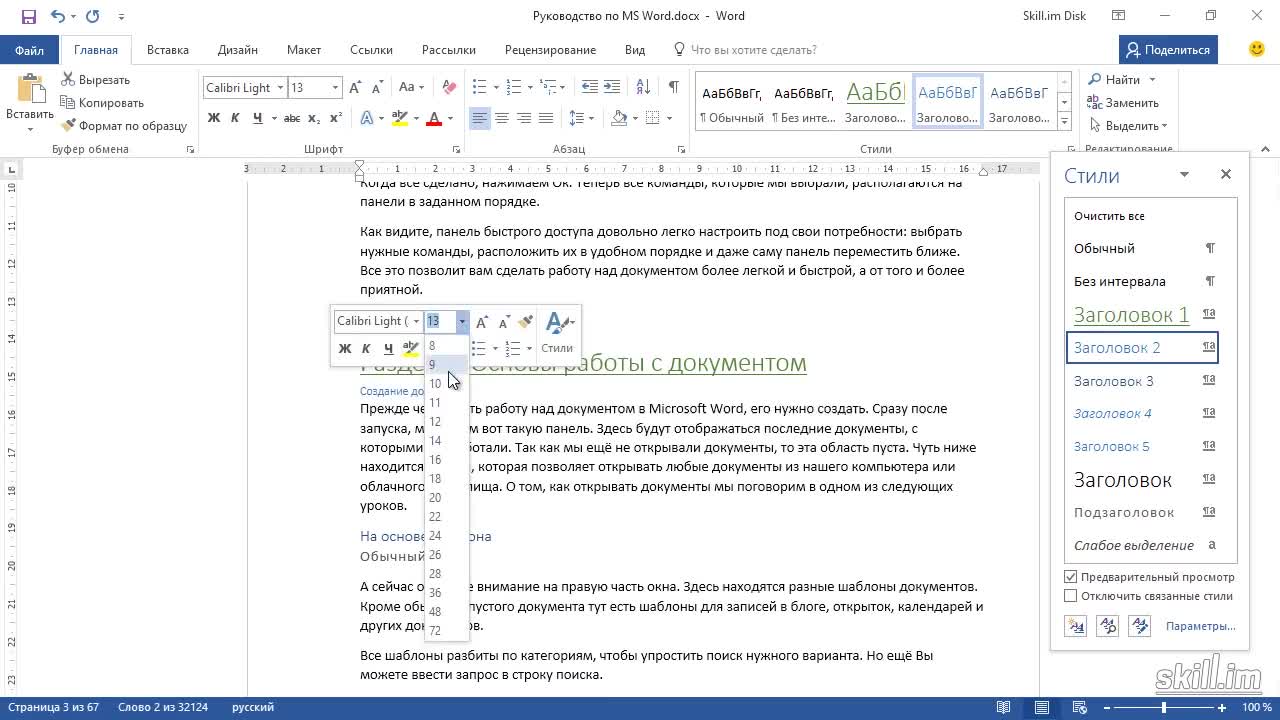Click the Заменить replace button

(1124, 103)
